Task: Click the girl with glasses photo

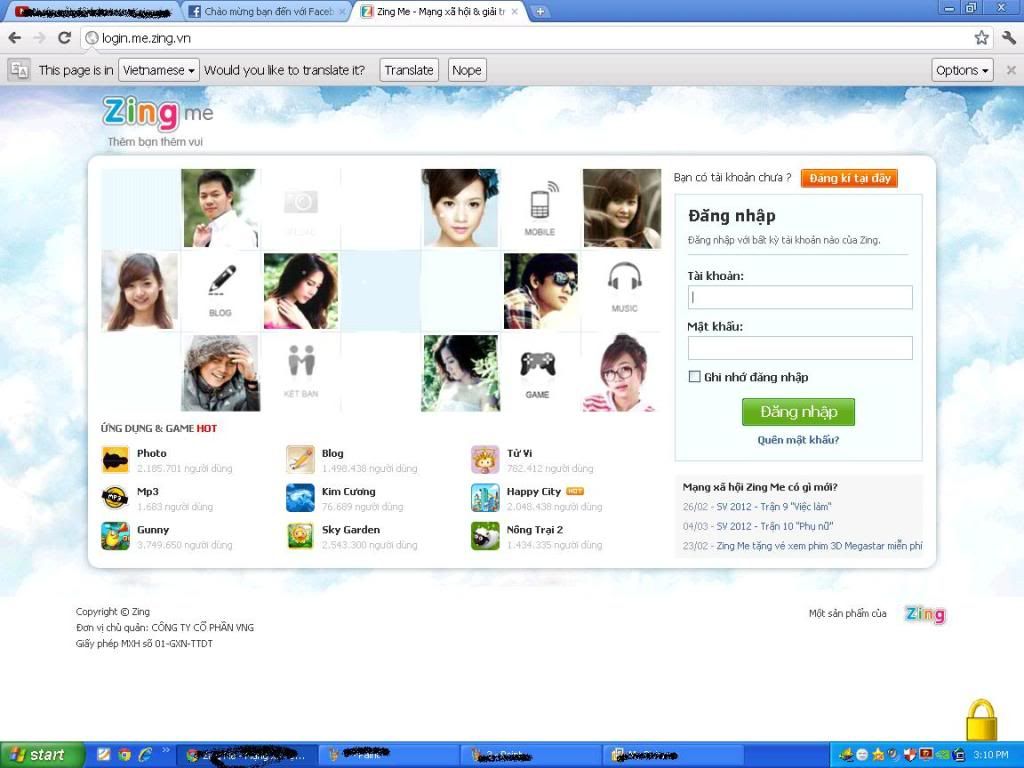Action: coord(620,373)
